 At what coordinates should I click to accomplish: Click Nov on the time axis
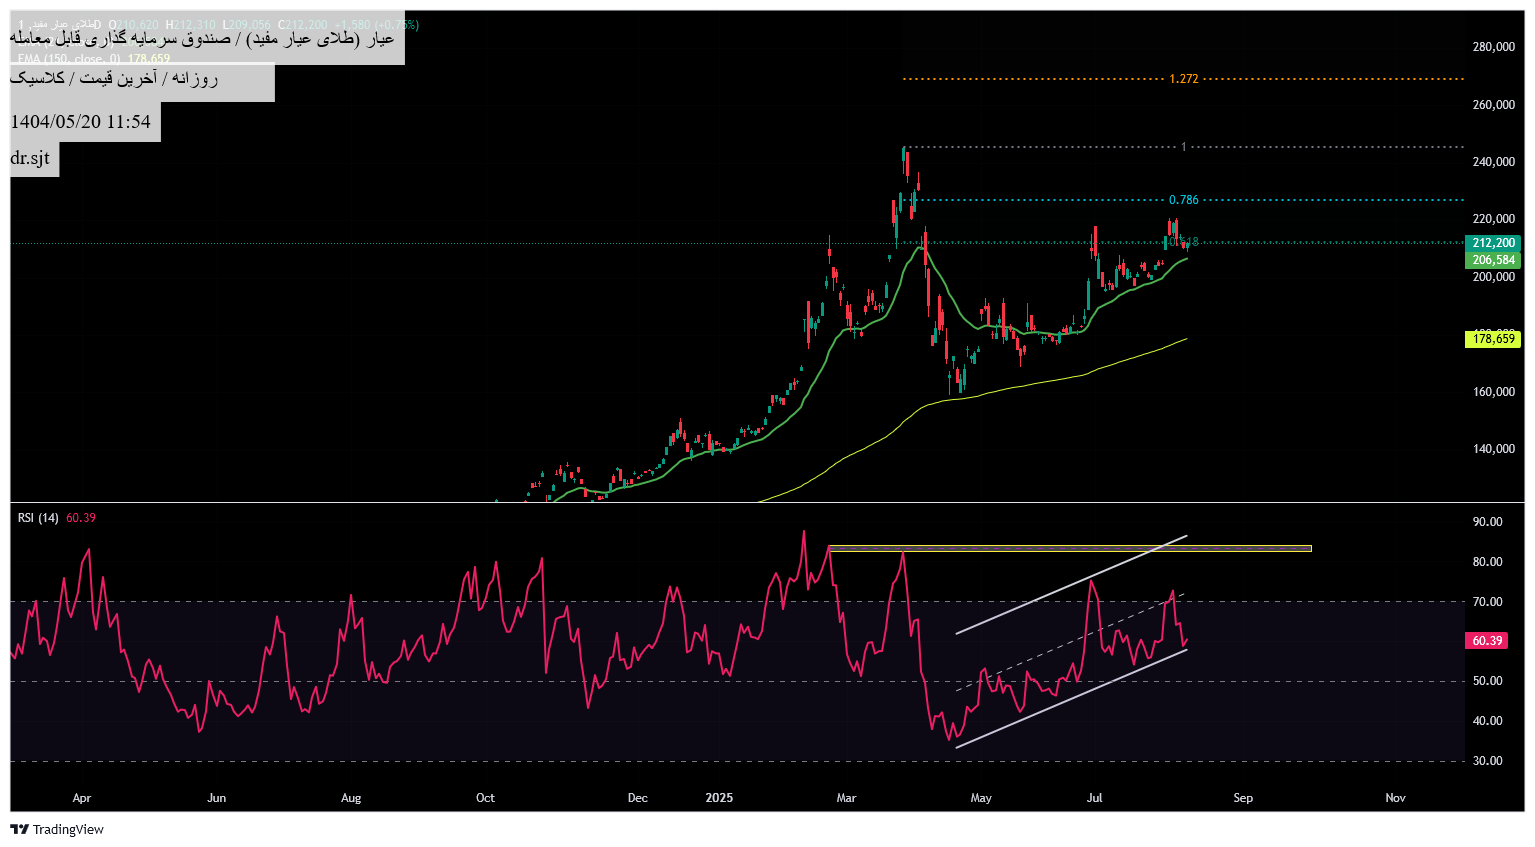click(x=1395, y=798)
